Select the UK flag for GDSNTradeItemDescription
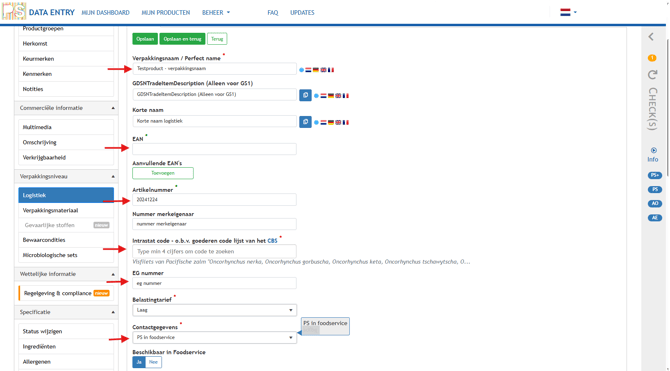Screen dimensions: 670x371 (x=338, y=96)
